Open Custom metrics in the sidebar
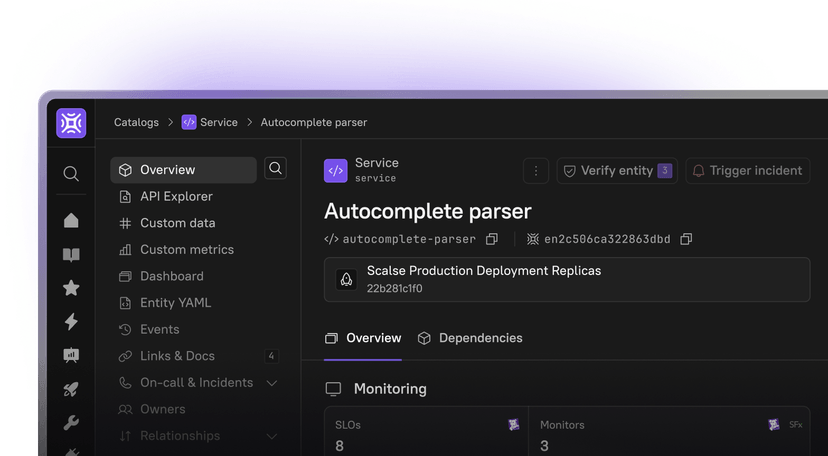The height and width of the screenshot is (456, 828). [x=187, y=250]
